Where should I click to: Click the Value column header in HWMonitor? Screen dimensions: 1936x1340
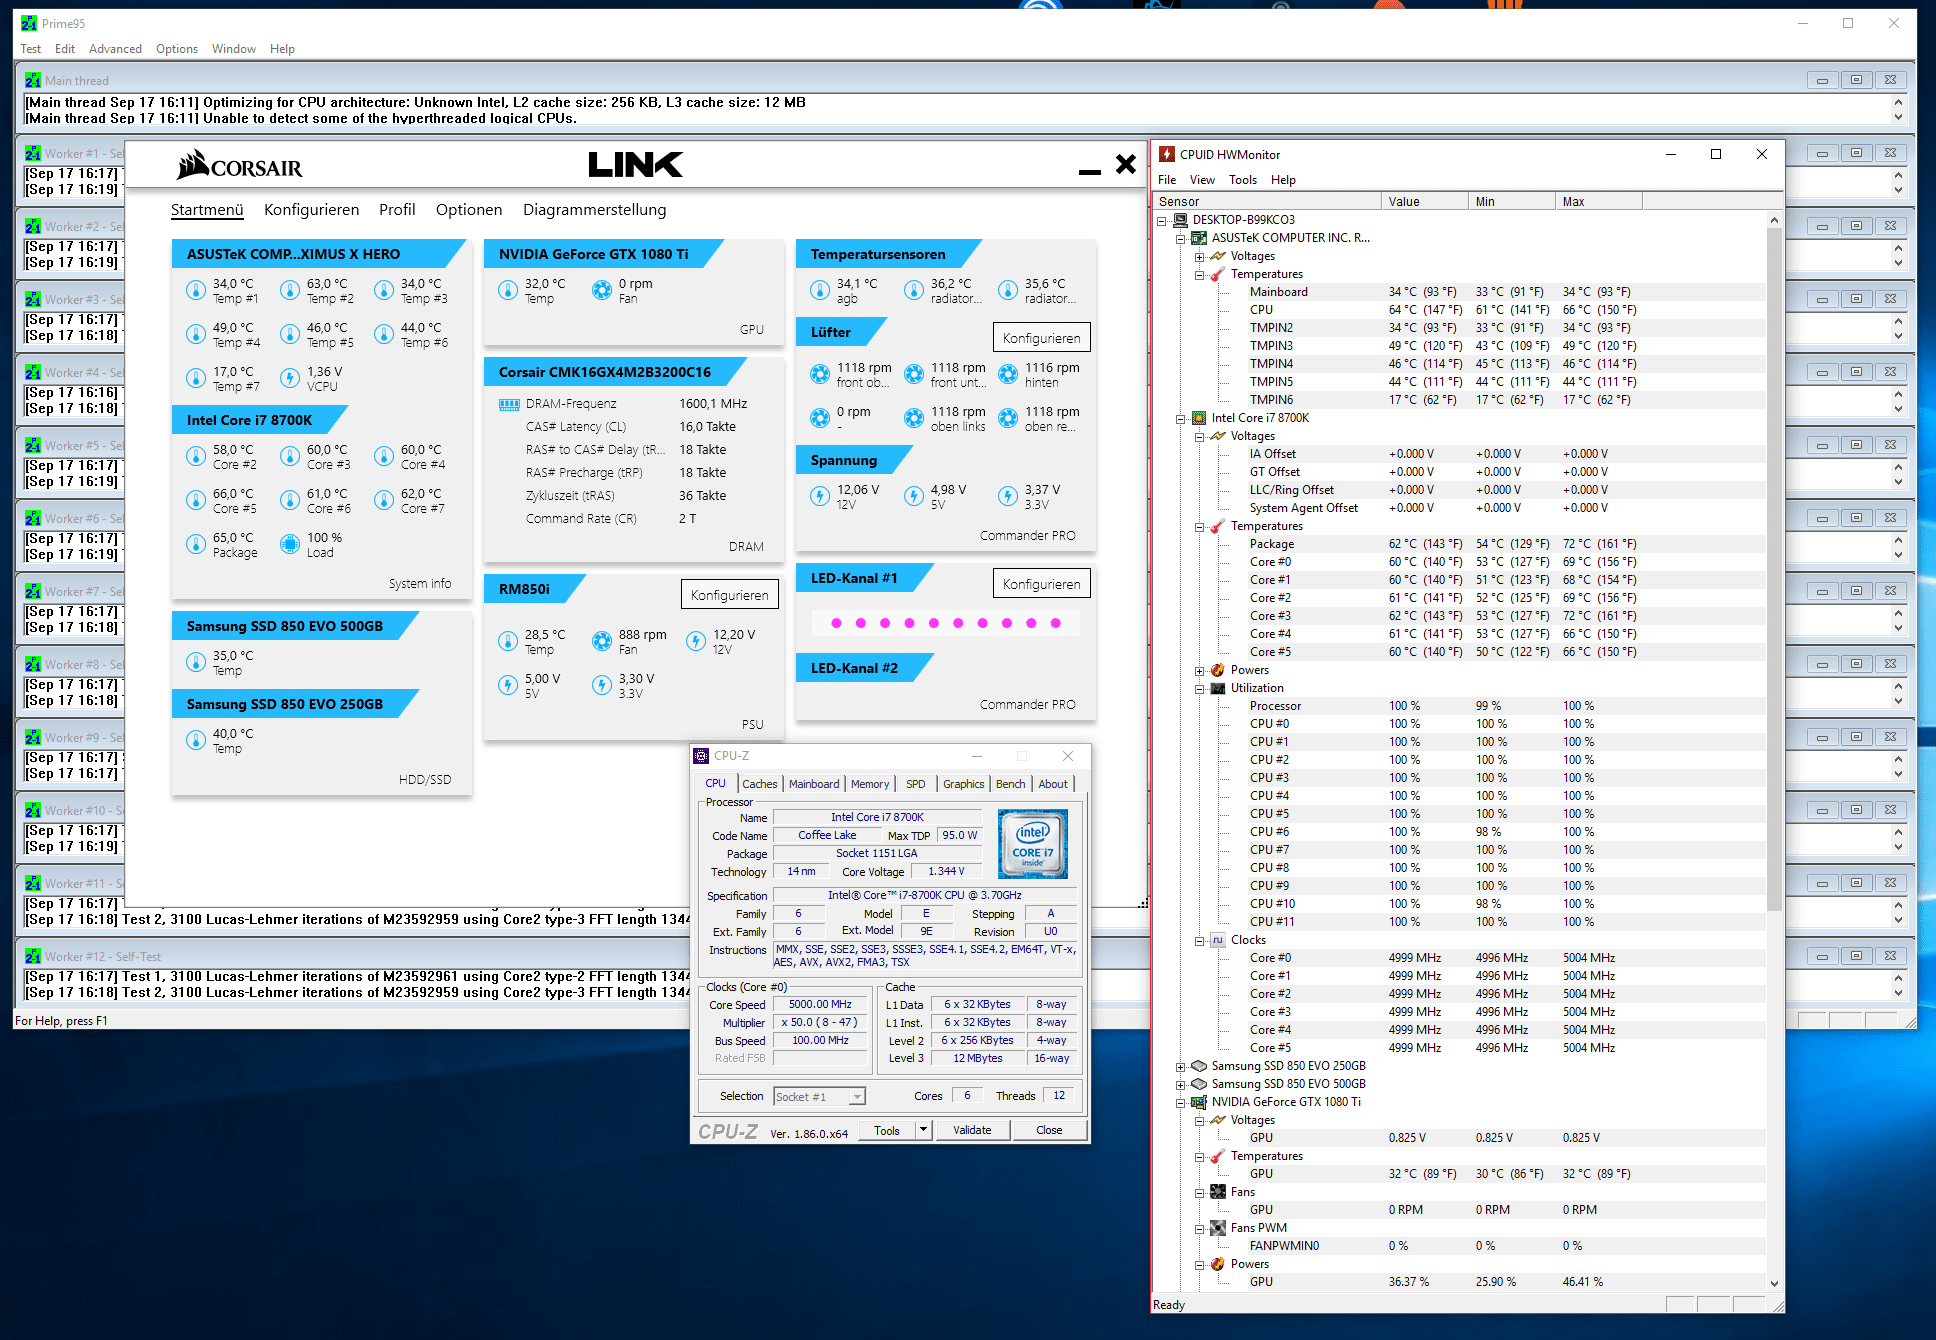point(1424,202)
